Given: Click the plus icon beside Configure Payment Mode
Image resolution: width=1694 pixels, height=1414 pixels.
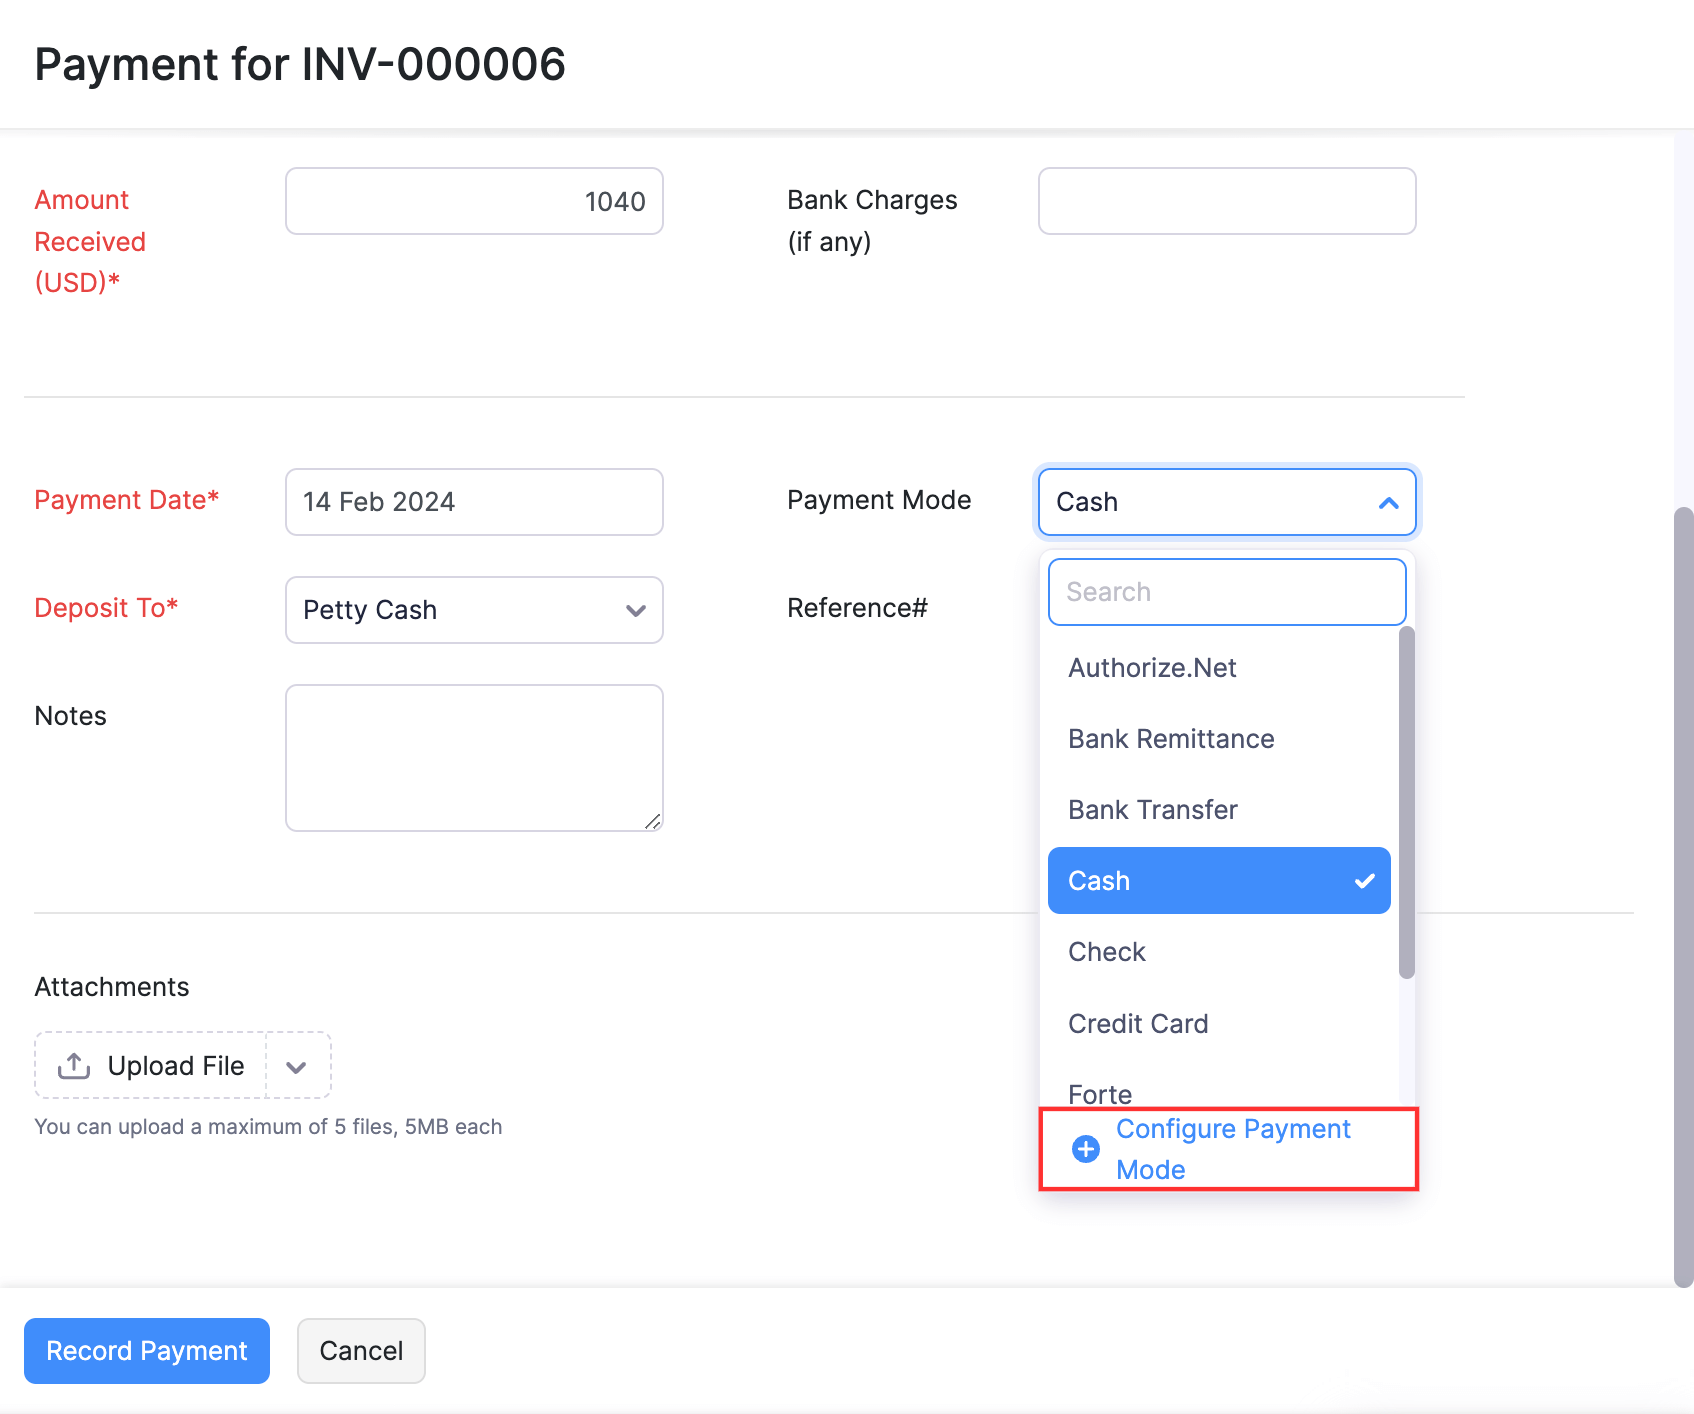Looking at the screenshot, I should [x=1085, y=1148].
